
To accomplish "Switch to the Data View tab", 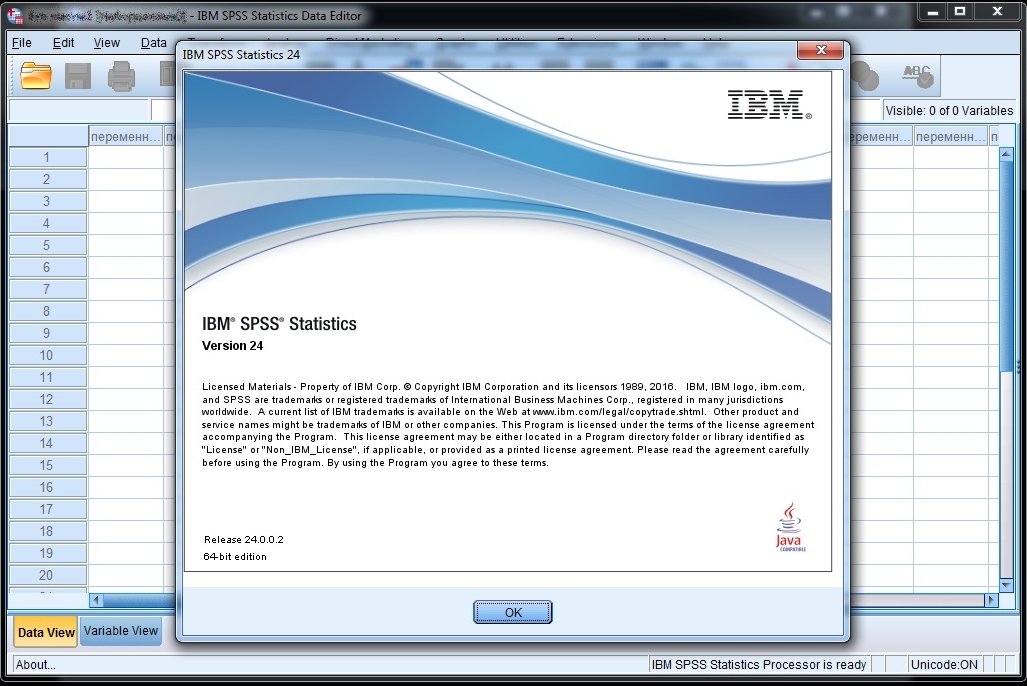I will (45, 632).
